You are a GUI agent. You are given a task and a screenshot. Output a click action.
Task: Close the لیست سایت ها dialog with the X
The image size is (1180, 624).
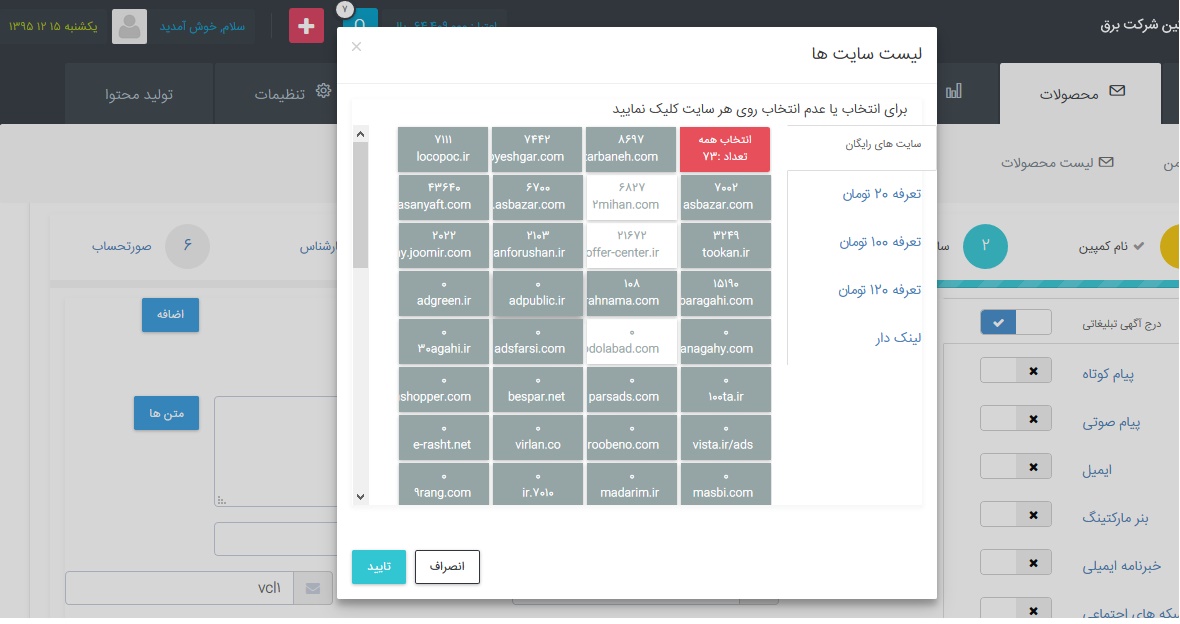coord(357,47)
